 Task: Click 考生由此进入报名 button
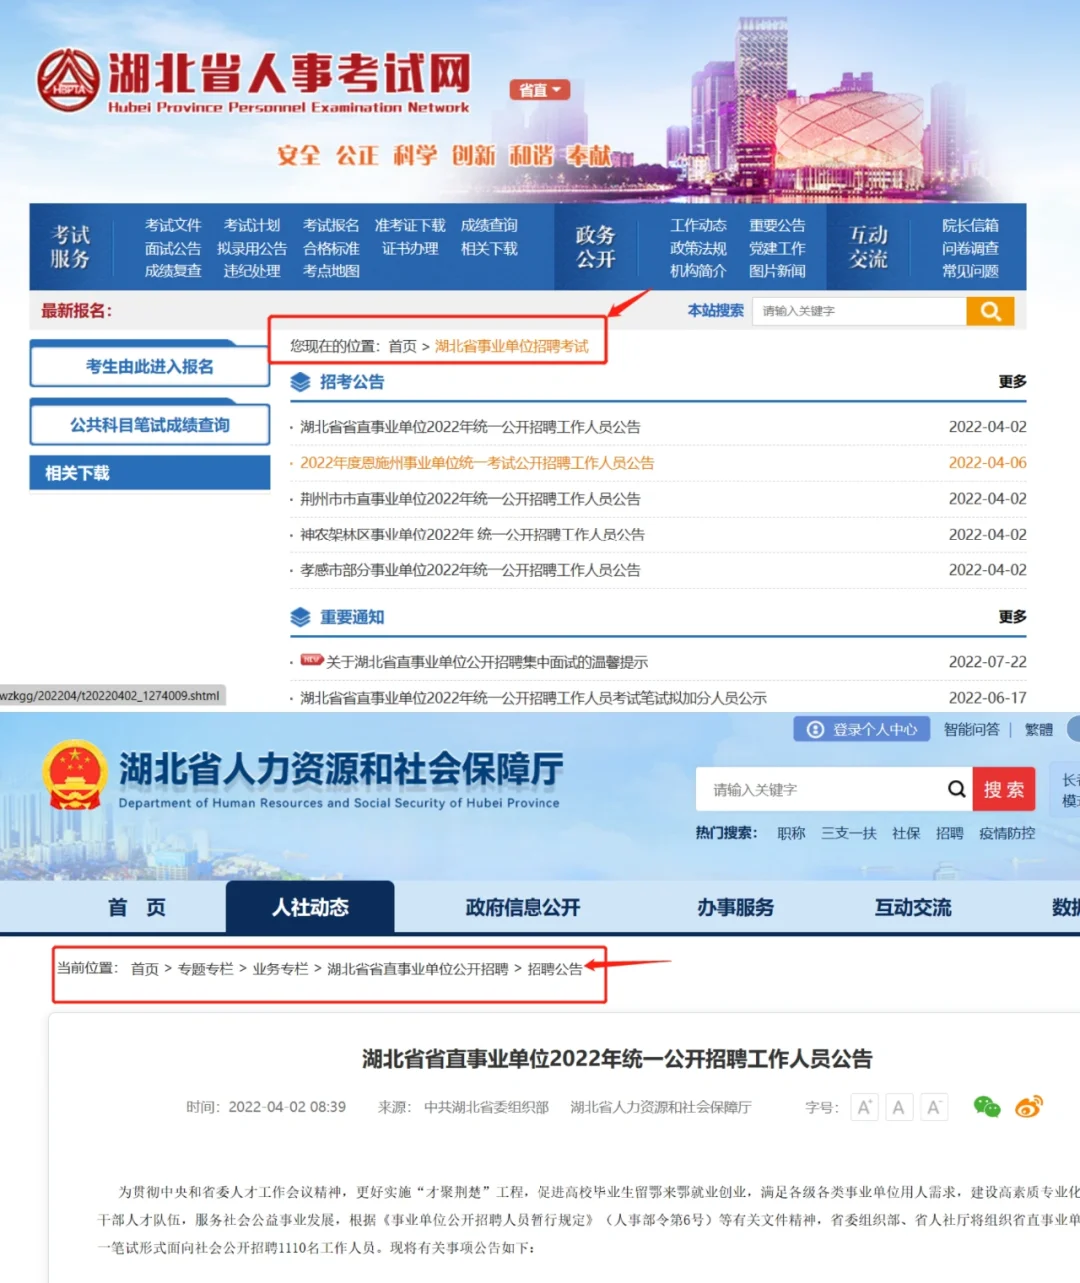click(x=150, y=366)
